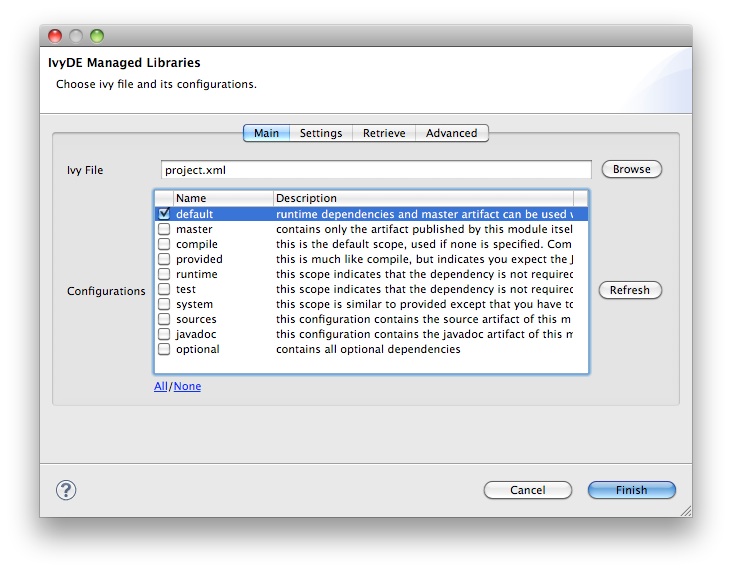Tick the provided configuration checkbox
732x572 pixels.
click(x=164, y=259)
